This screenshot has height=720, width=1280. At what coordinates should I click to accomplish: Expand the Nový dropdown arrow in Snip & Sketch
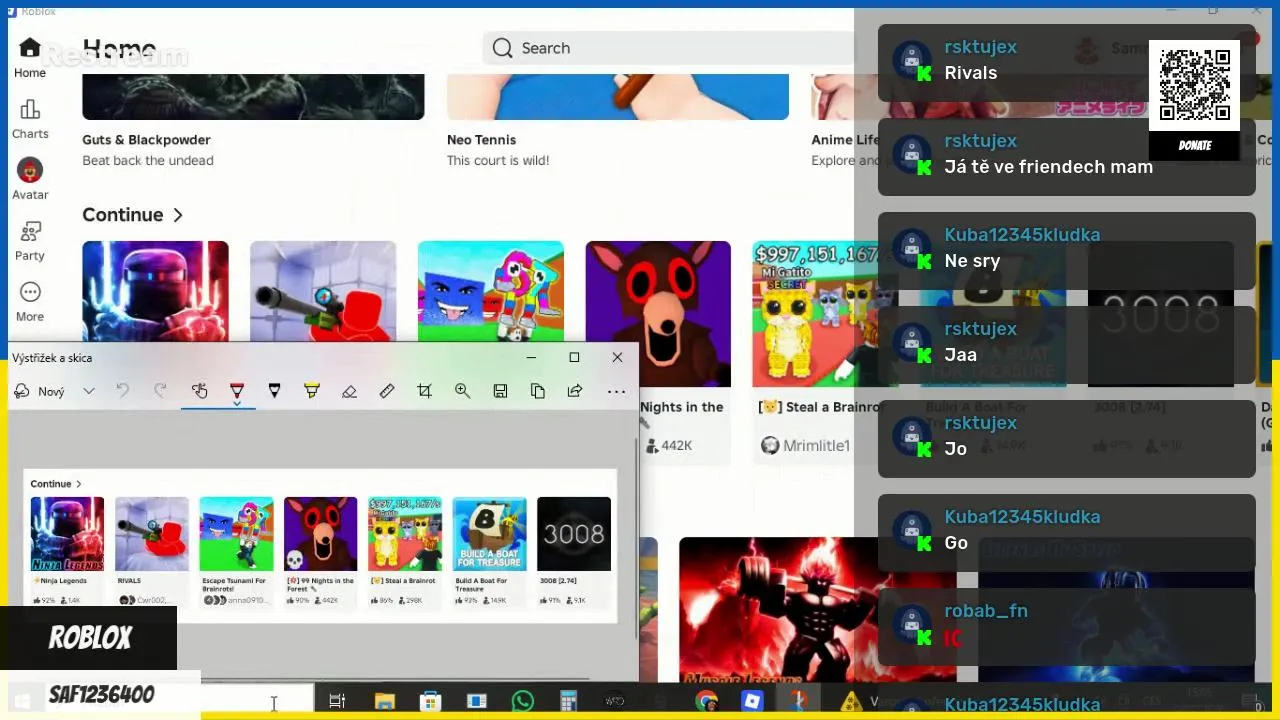89,392
